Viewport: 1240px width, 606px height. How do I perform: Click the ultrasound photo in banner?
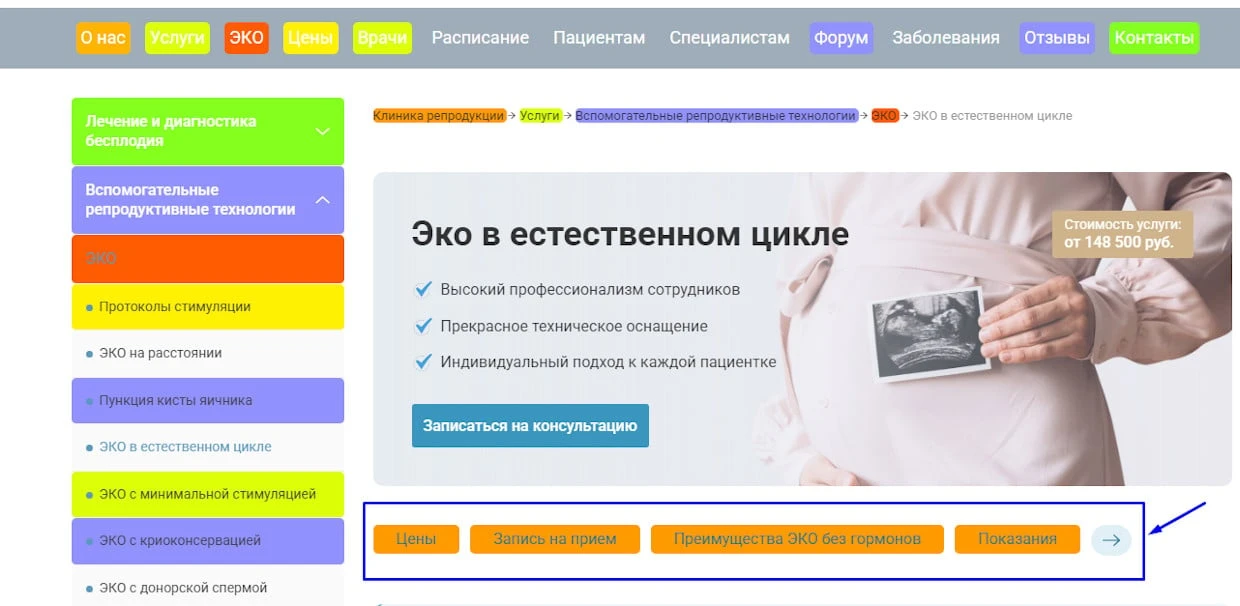coord(928,333)
